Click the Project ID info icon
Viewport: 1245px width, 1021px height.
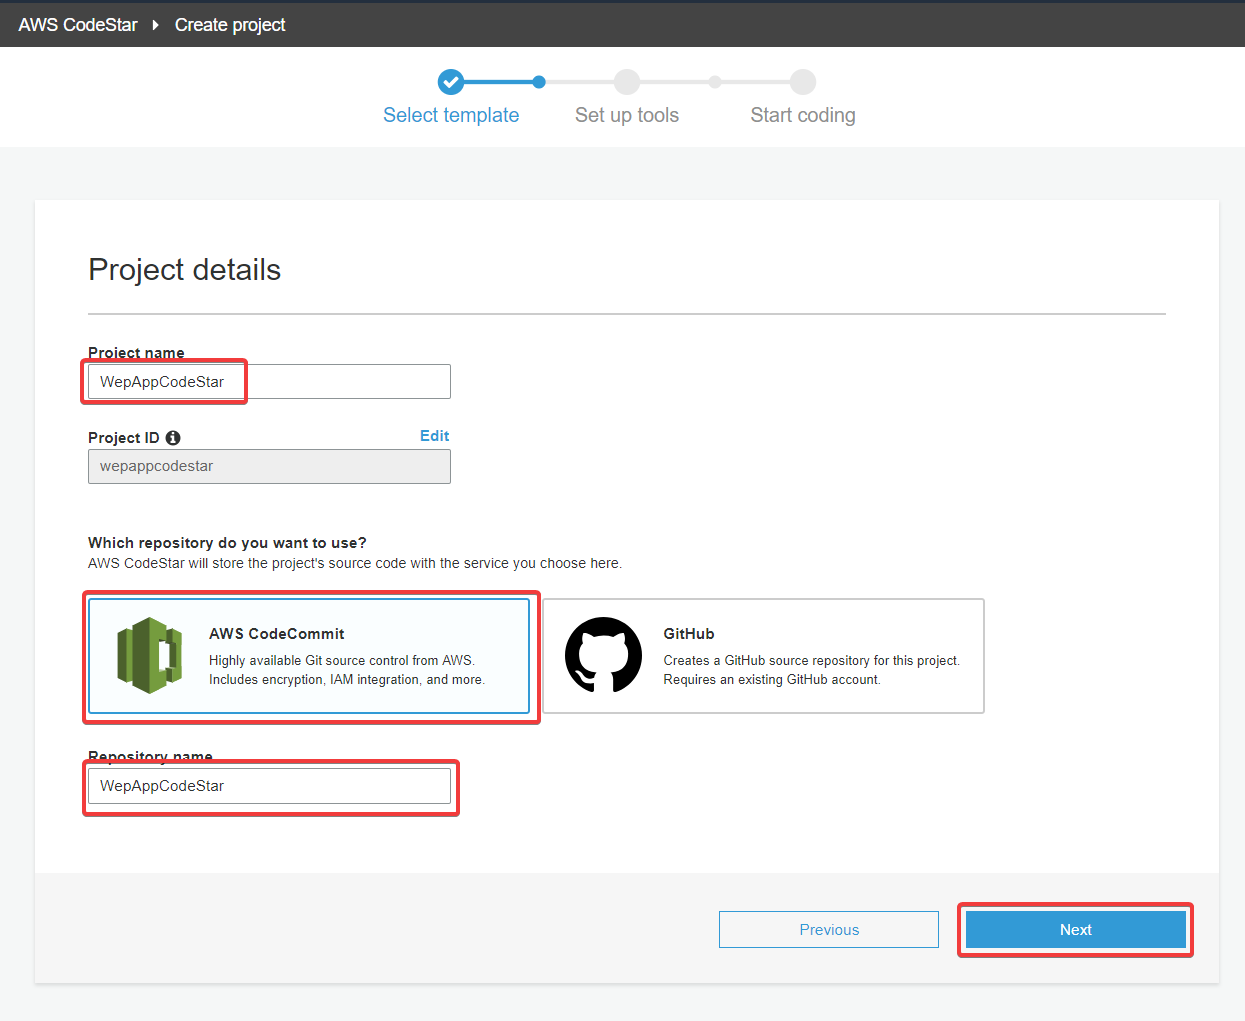click(173, 438)
